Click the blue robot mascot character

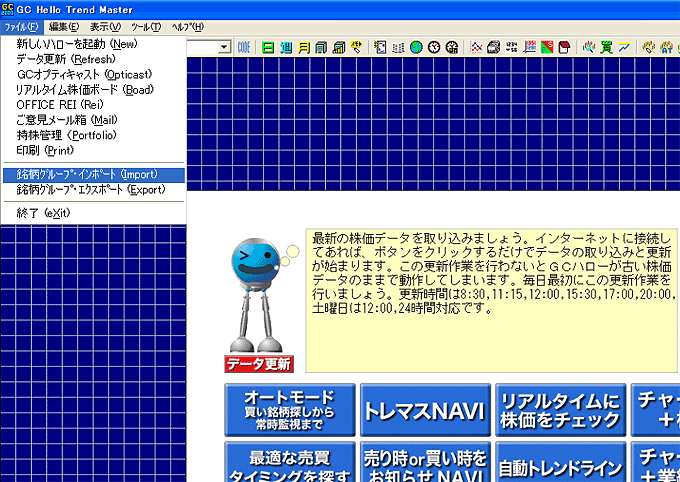tap(256, 295)
